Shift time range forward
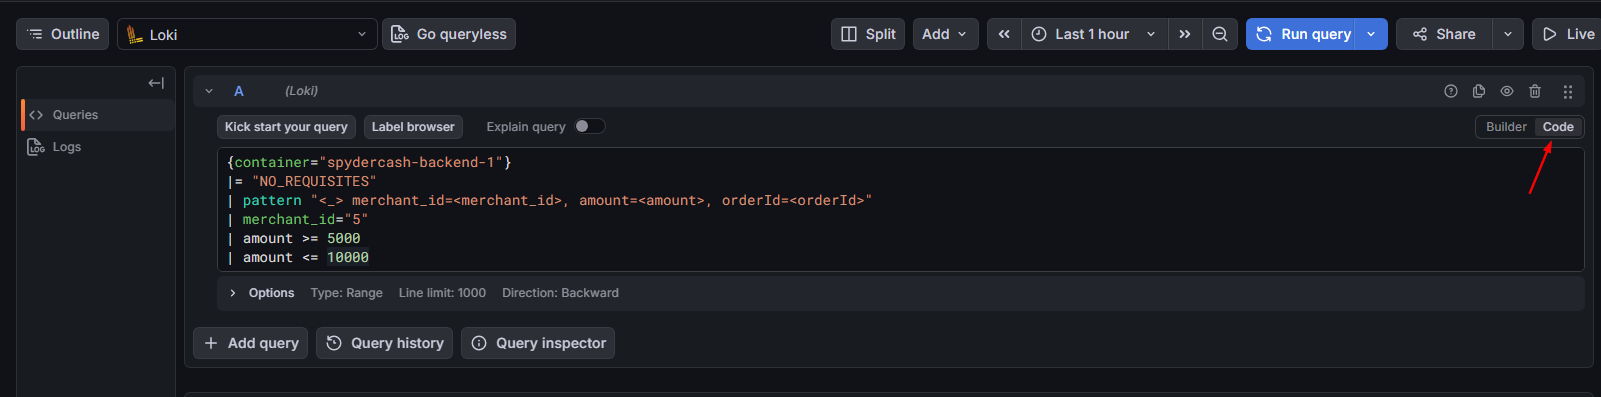1601x397 pixels. pyautogui.click(x=1185, y=34)
